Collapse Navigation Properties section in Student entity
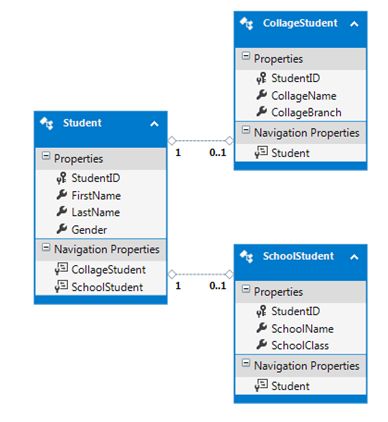This screenshot has width=388, height=422. (x=46, y=247)
